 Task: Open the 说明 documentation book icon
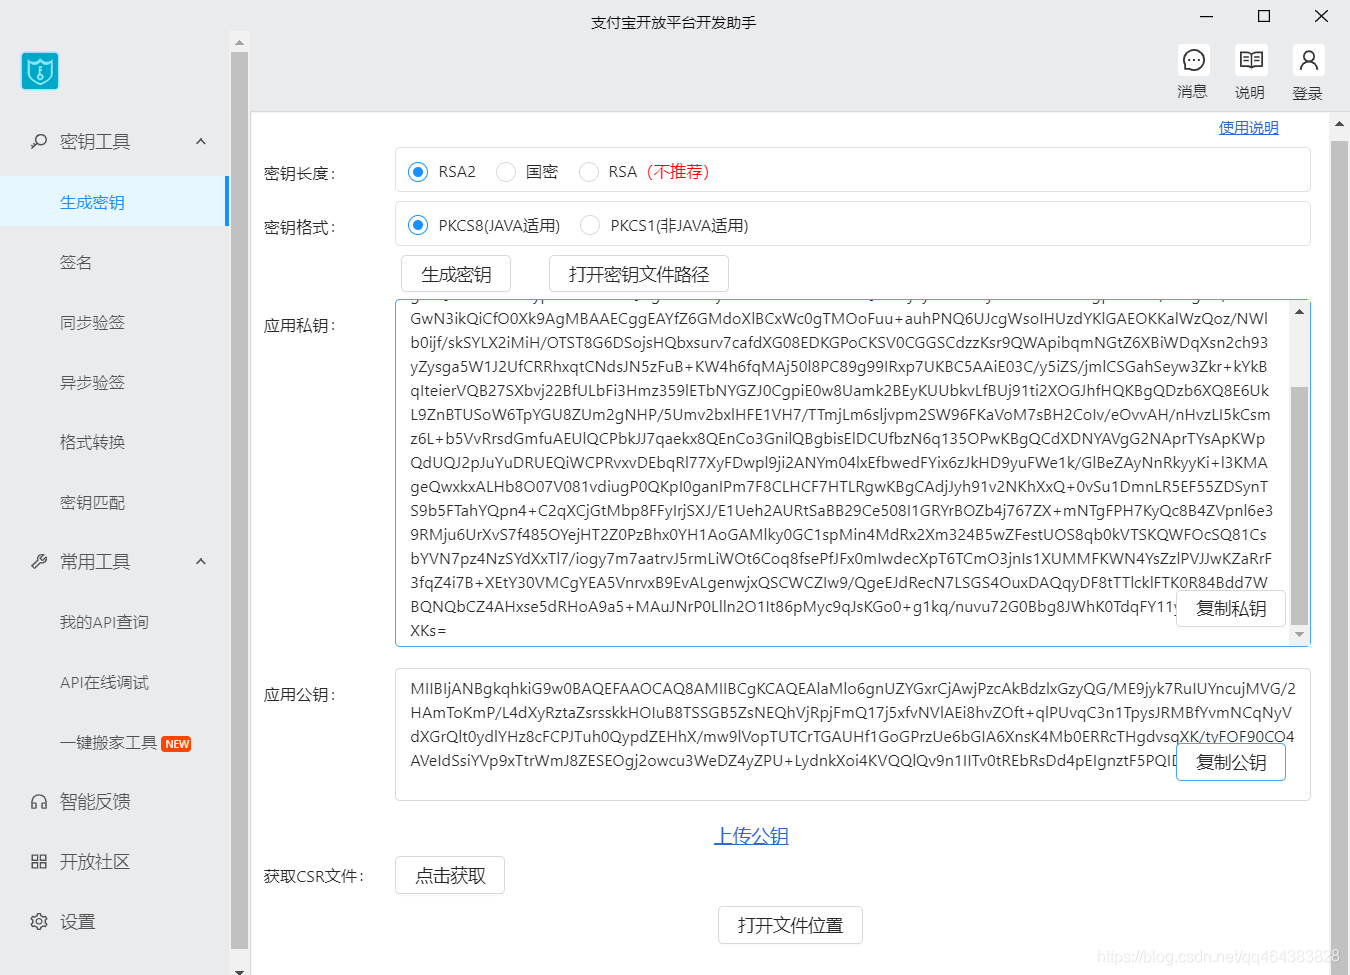point(1251,61)
